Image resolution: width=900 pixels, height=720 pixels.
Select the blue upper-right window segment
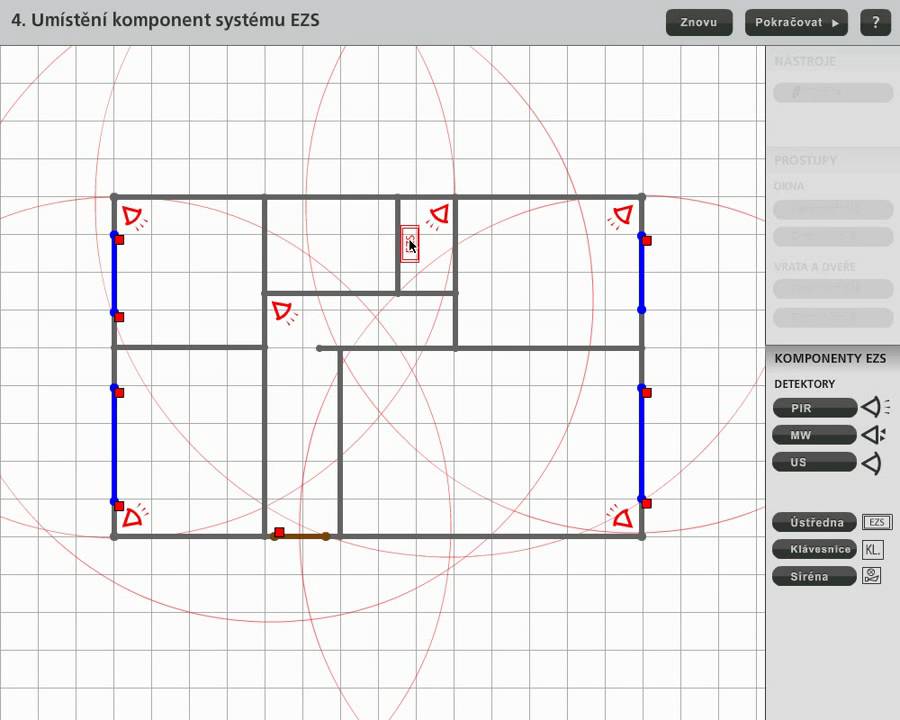[642, 273]
